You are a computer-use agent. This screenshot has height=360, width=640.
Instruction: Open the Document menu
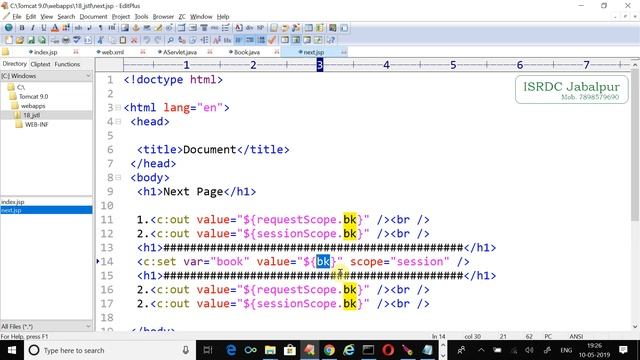(x=93, y=17)
